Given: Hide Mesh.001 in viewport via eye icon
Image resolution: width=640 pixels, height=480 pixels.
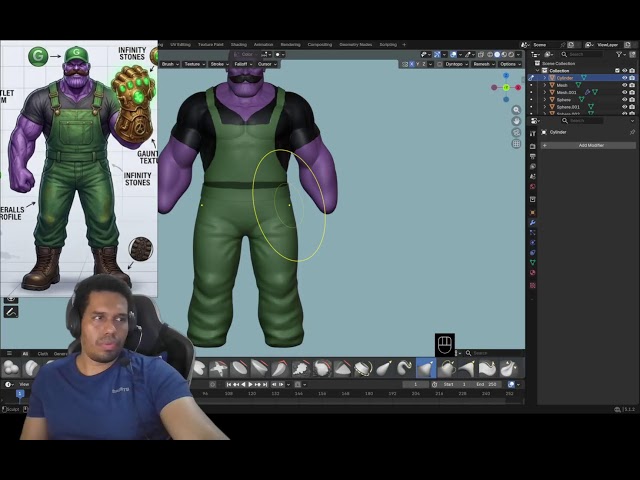Looking at the screenshot, I should tap(624, 92).
